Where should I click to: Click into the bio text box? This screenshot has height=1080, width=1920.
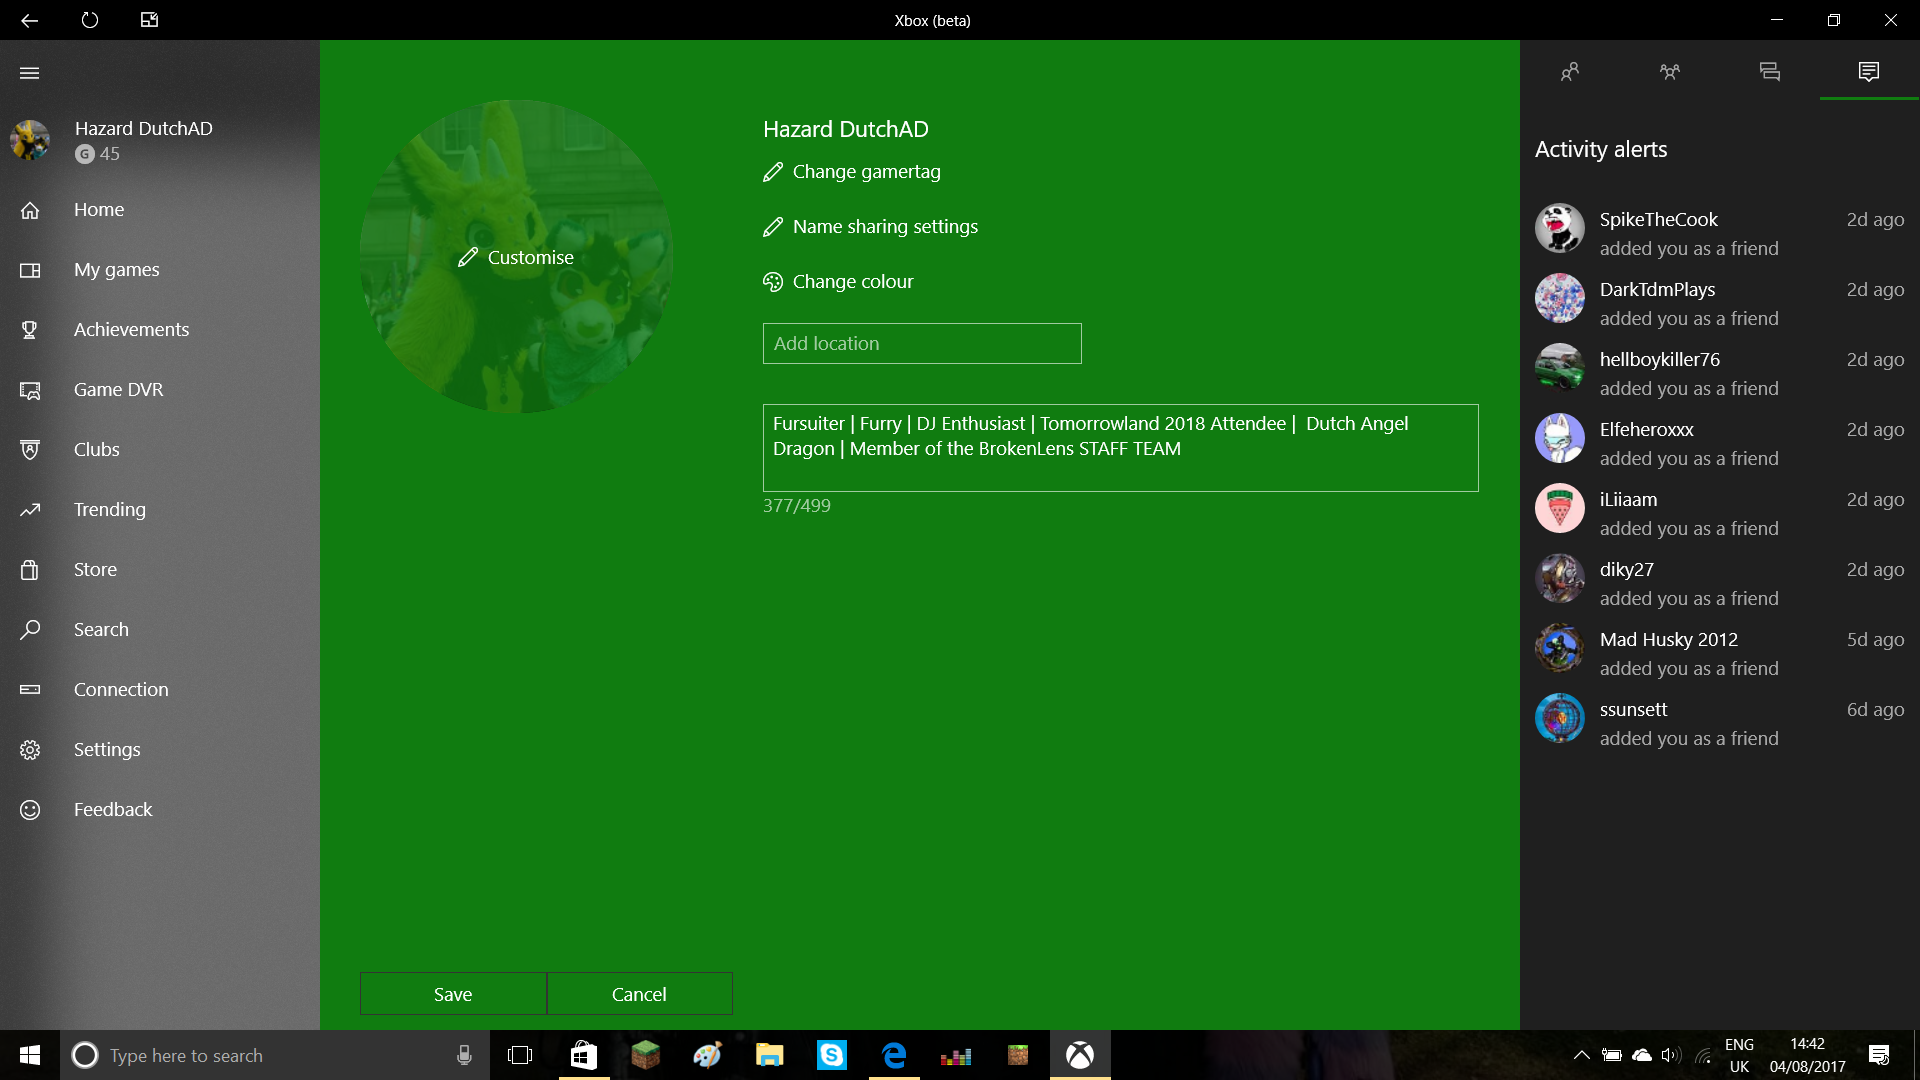pyautogui.click(x=1120, y=448)
